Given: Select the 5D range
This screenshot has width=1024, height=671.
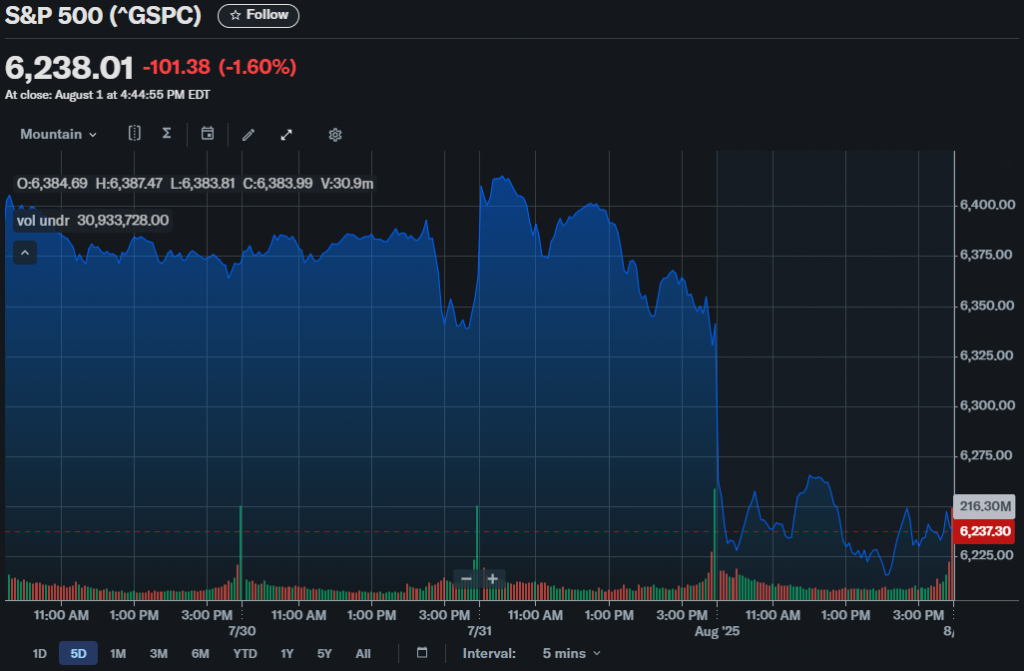Looking at the screenshot, I should tap(78, 653).
